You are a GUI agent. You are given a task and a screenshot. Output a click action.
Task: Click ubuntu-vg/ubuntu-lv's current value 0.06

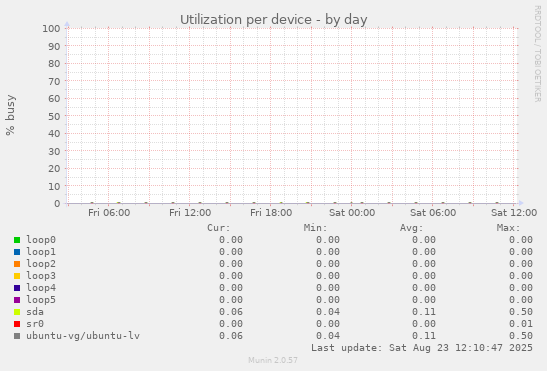point(231,336)
